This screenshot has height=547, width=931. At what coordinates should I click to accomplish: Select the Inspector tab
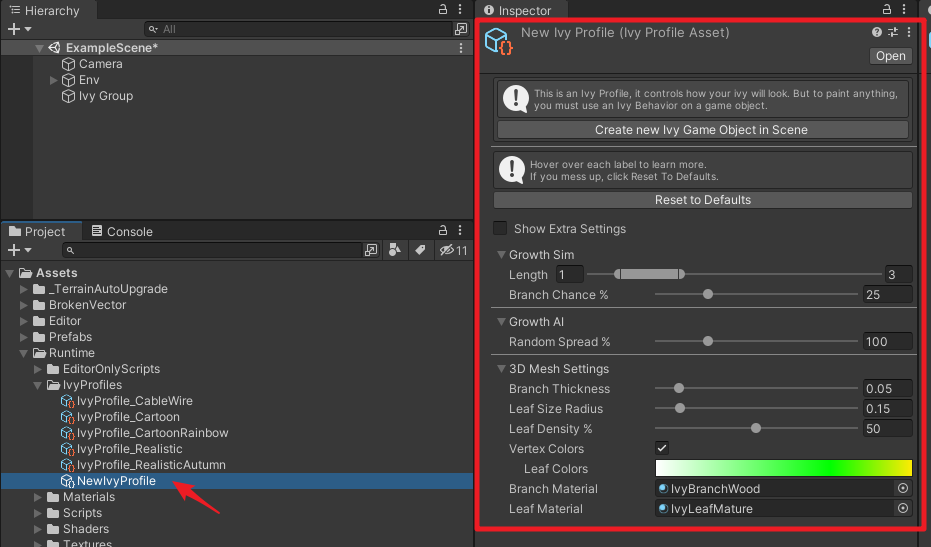pos(517,10)
